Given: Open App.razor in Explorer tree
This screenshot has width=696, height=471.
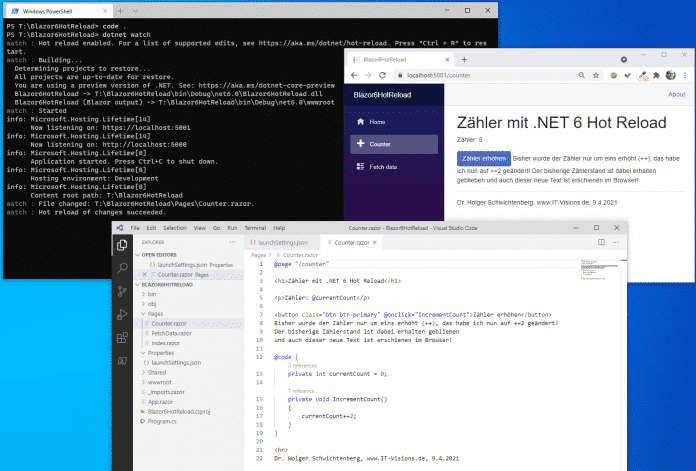Looking at the screenshot, I should tap(160, 402).
